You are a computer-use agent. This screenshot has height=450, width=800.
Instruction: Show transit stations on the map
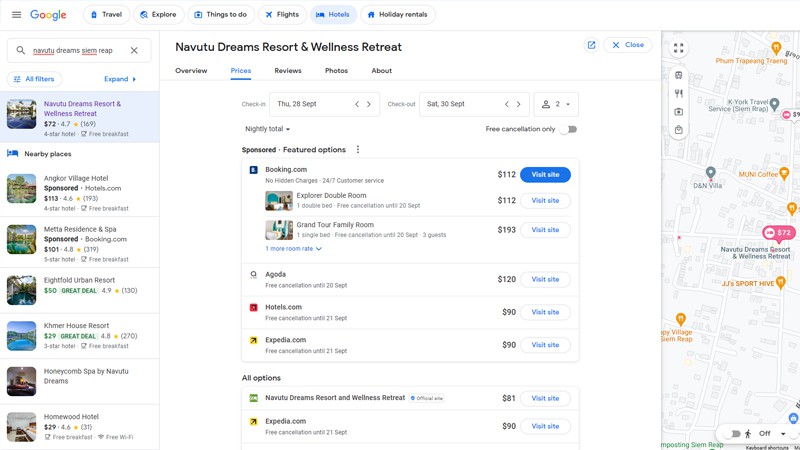(679, 75)
